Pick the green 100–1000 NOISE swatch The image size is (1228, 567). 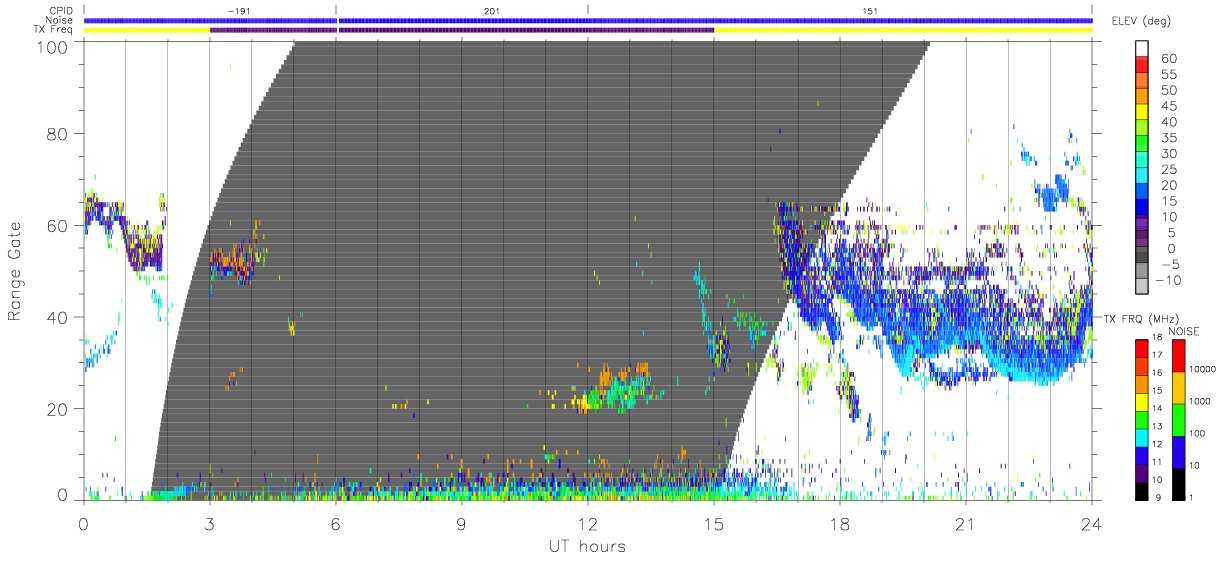tap(1180, 418)
